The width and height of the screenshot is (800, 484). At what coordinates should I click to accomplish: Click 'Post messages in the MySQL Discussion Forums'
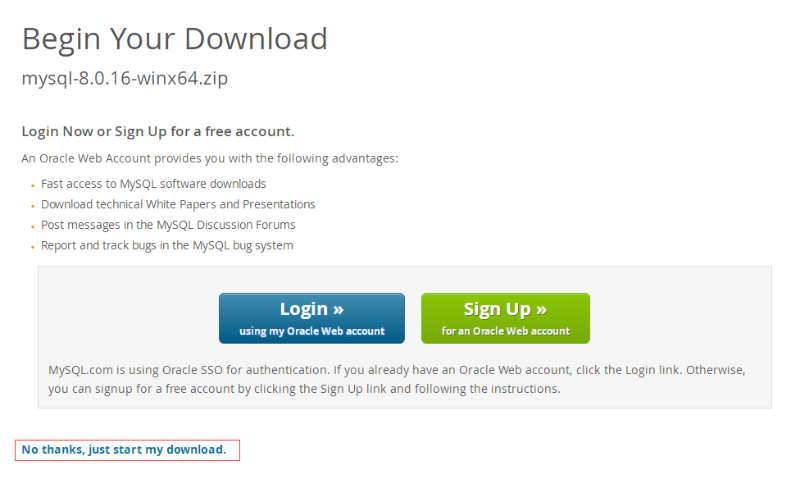pyautogui.click(x=168, y=225)
